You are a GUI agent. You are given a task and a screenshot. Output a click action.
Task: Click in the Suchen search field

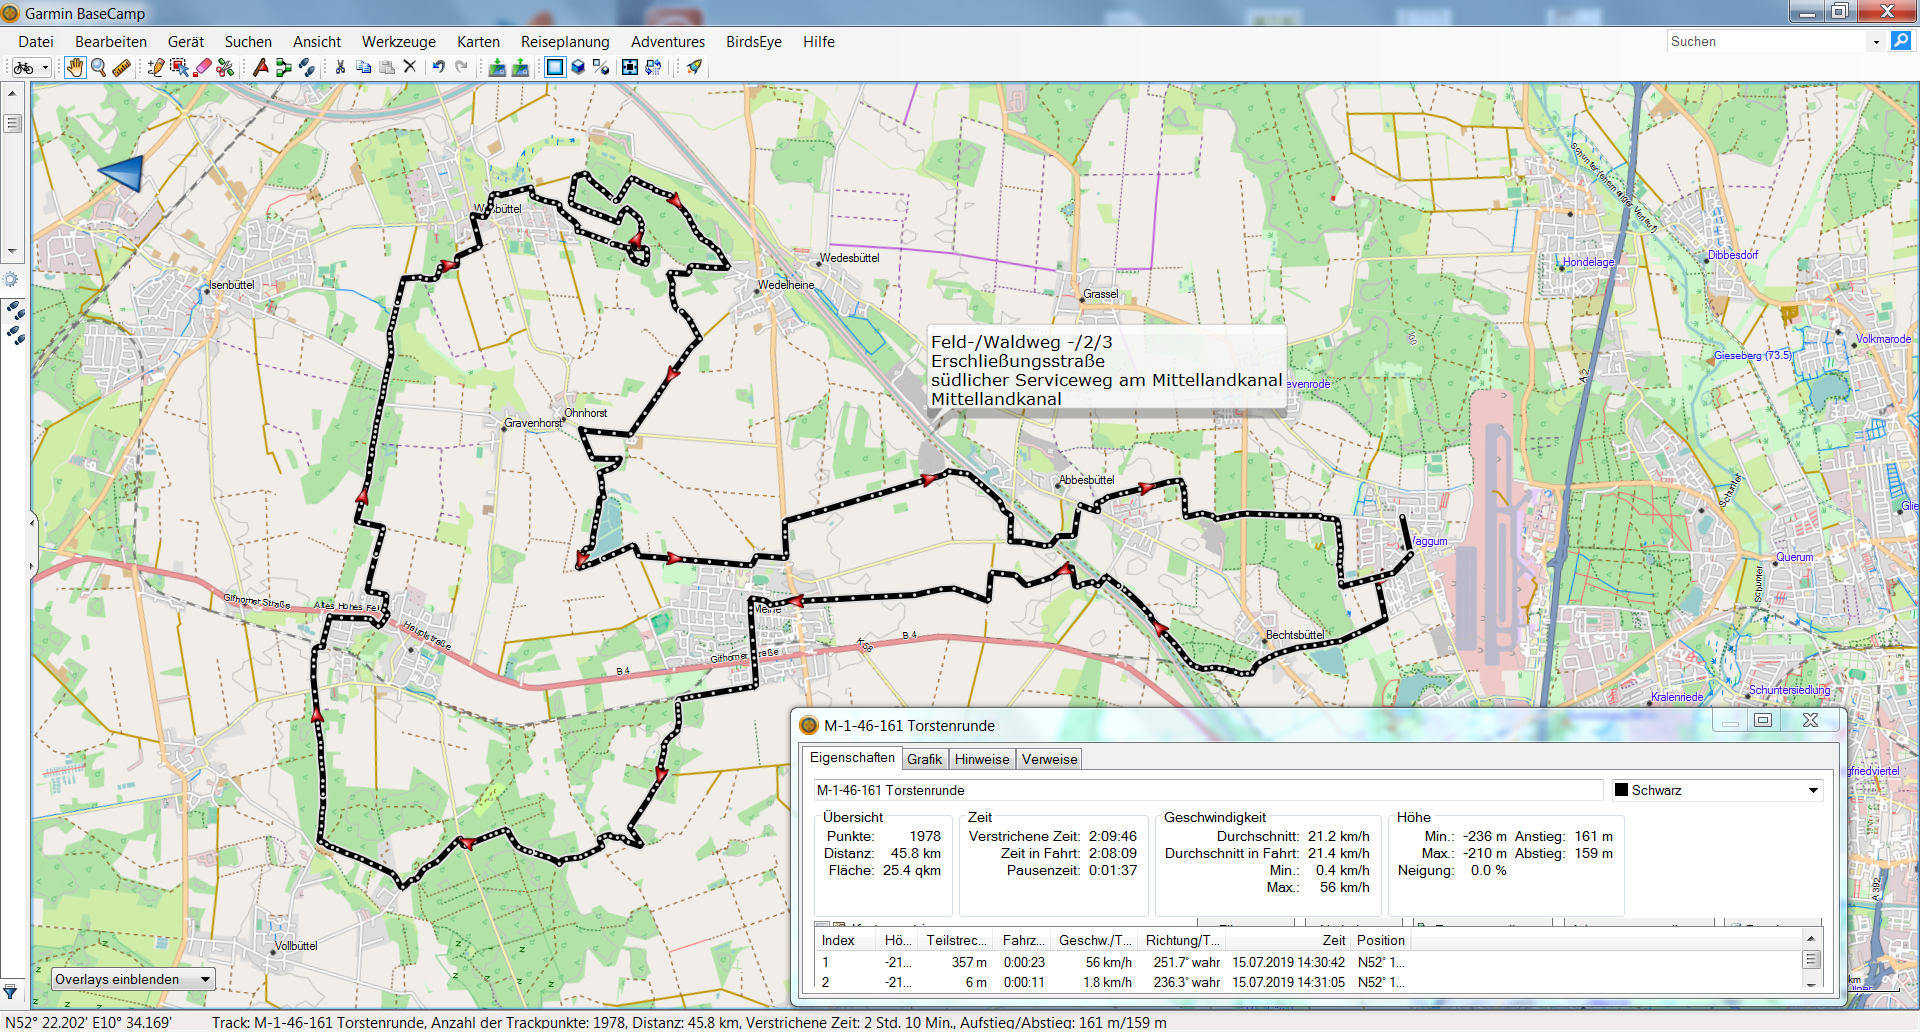point(1766,41)
